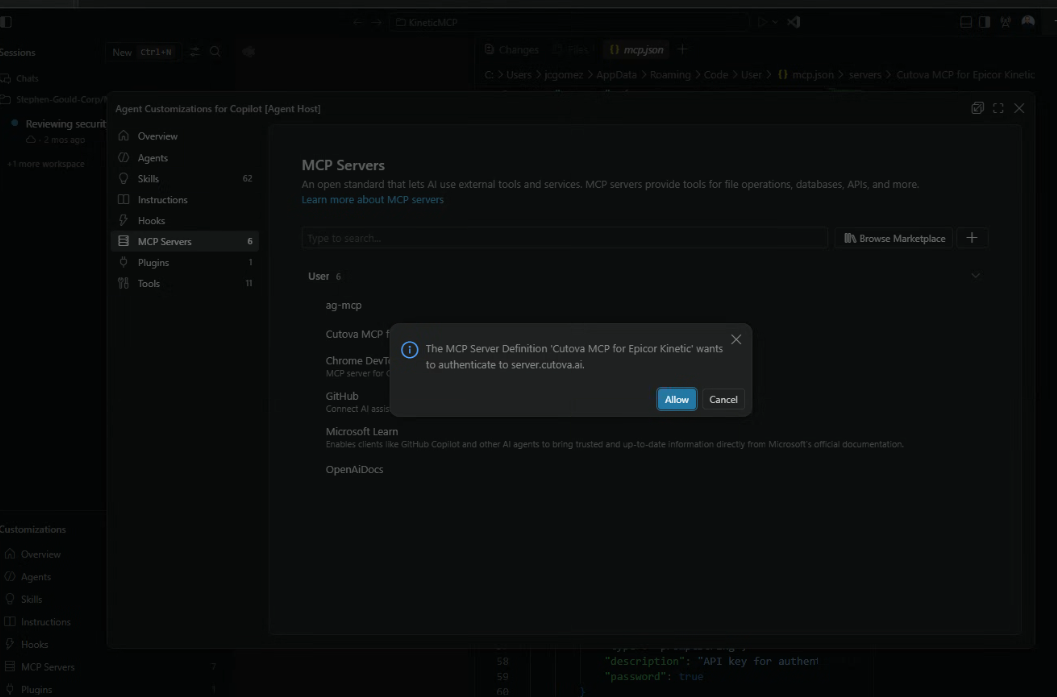Screen dimensions: 1057x697
Task: Toggle the bottom panel layout icon
Action: [x=966, y=22]
